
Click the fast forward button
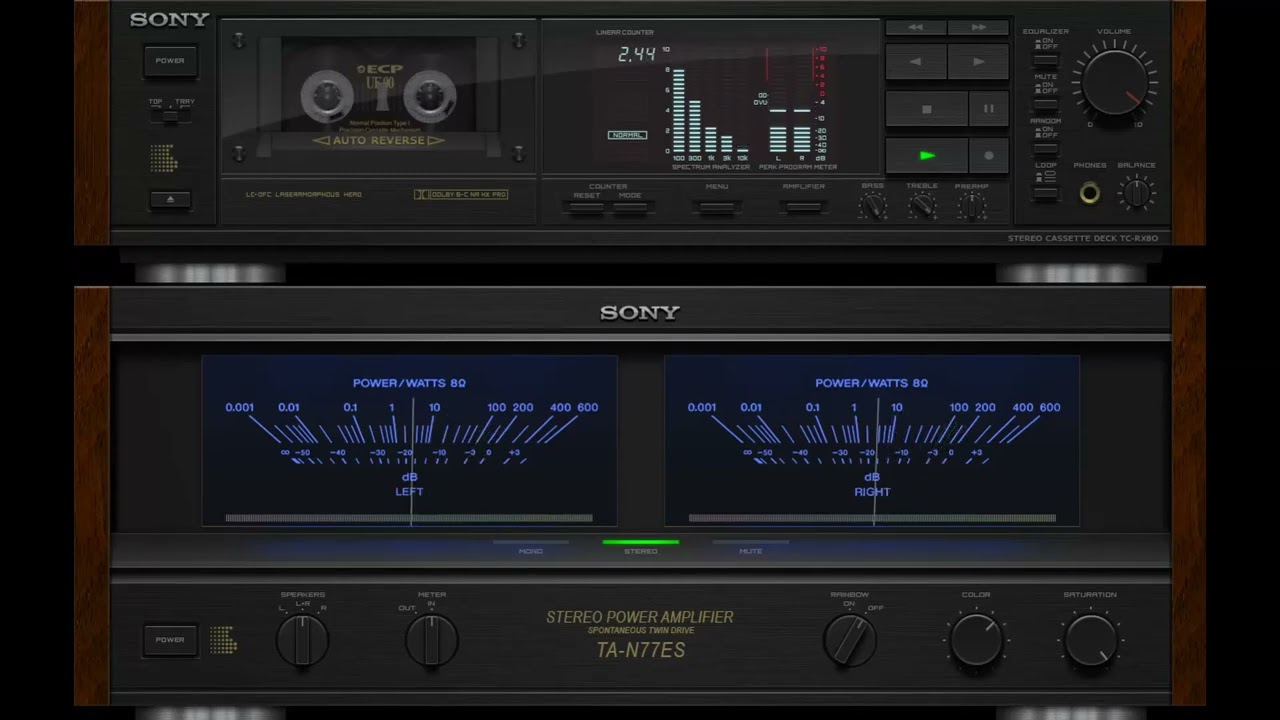coord(978,28)
